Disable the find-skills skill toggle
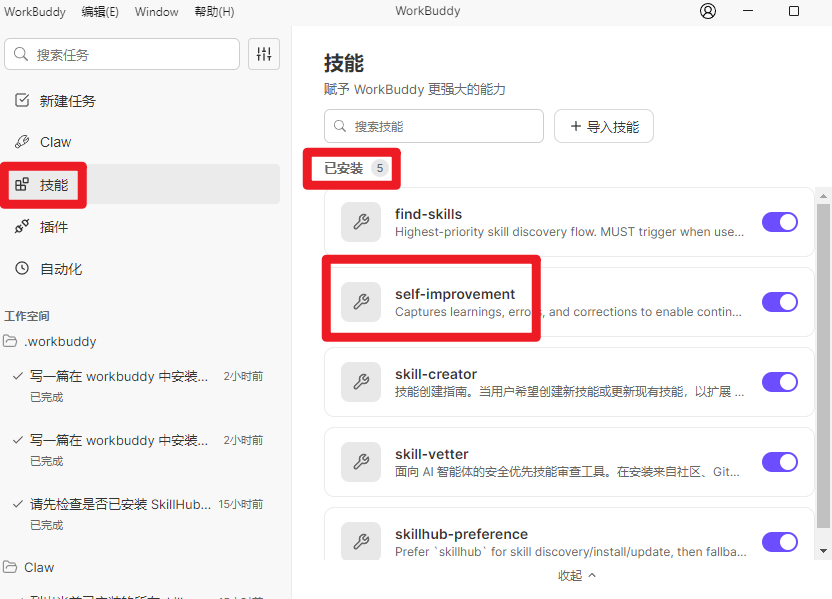 tap(779, 222)
